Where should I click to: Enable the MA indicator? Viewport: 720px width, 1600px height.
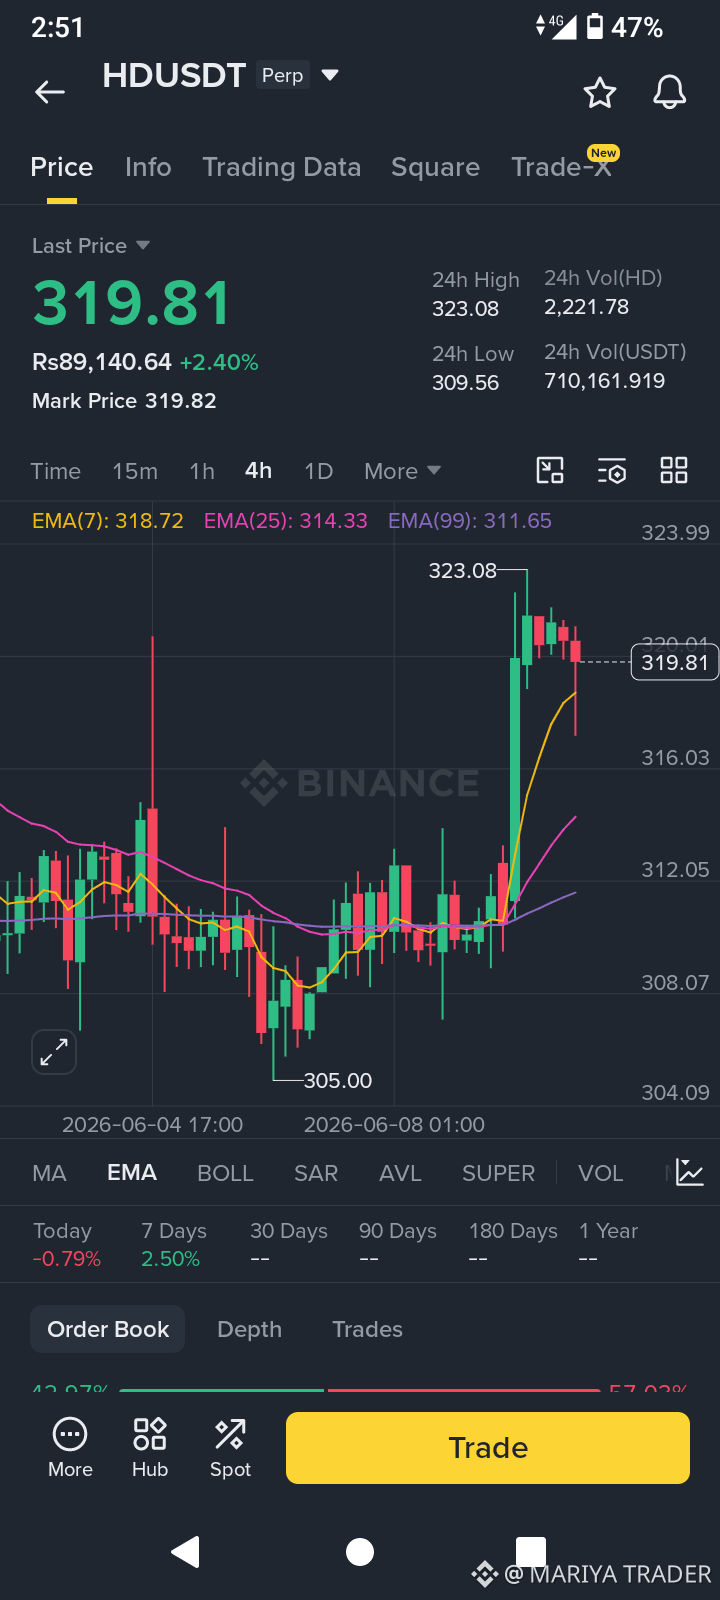(50, 1173)
